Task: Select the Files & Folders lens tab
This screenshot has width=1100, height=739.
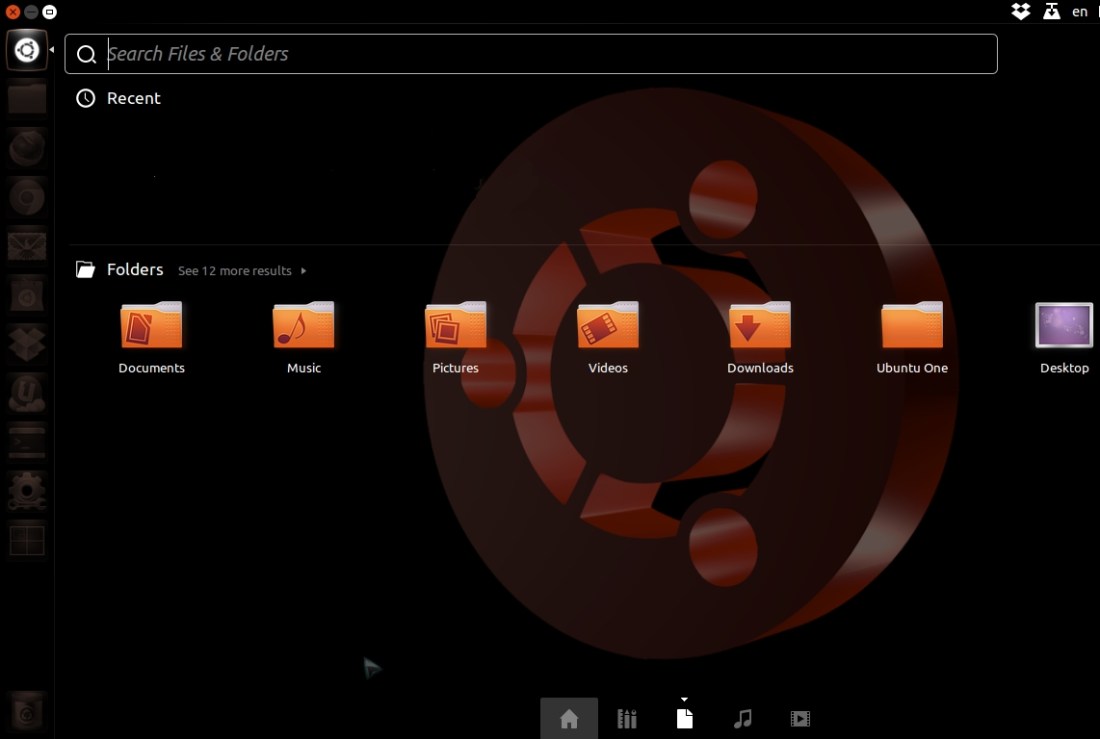Action: click(684, 718)
